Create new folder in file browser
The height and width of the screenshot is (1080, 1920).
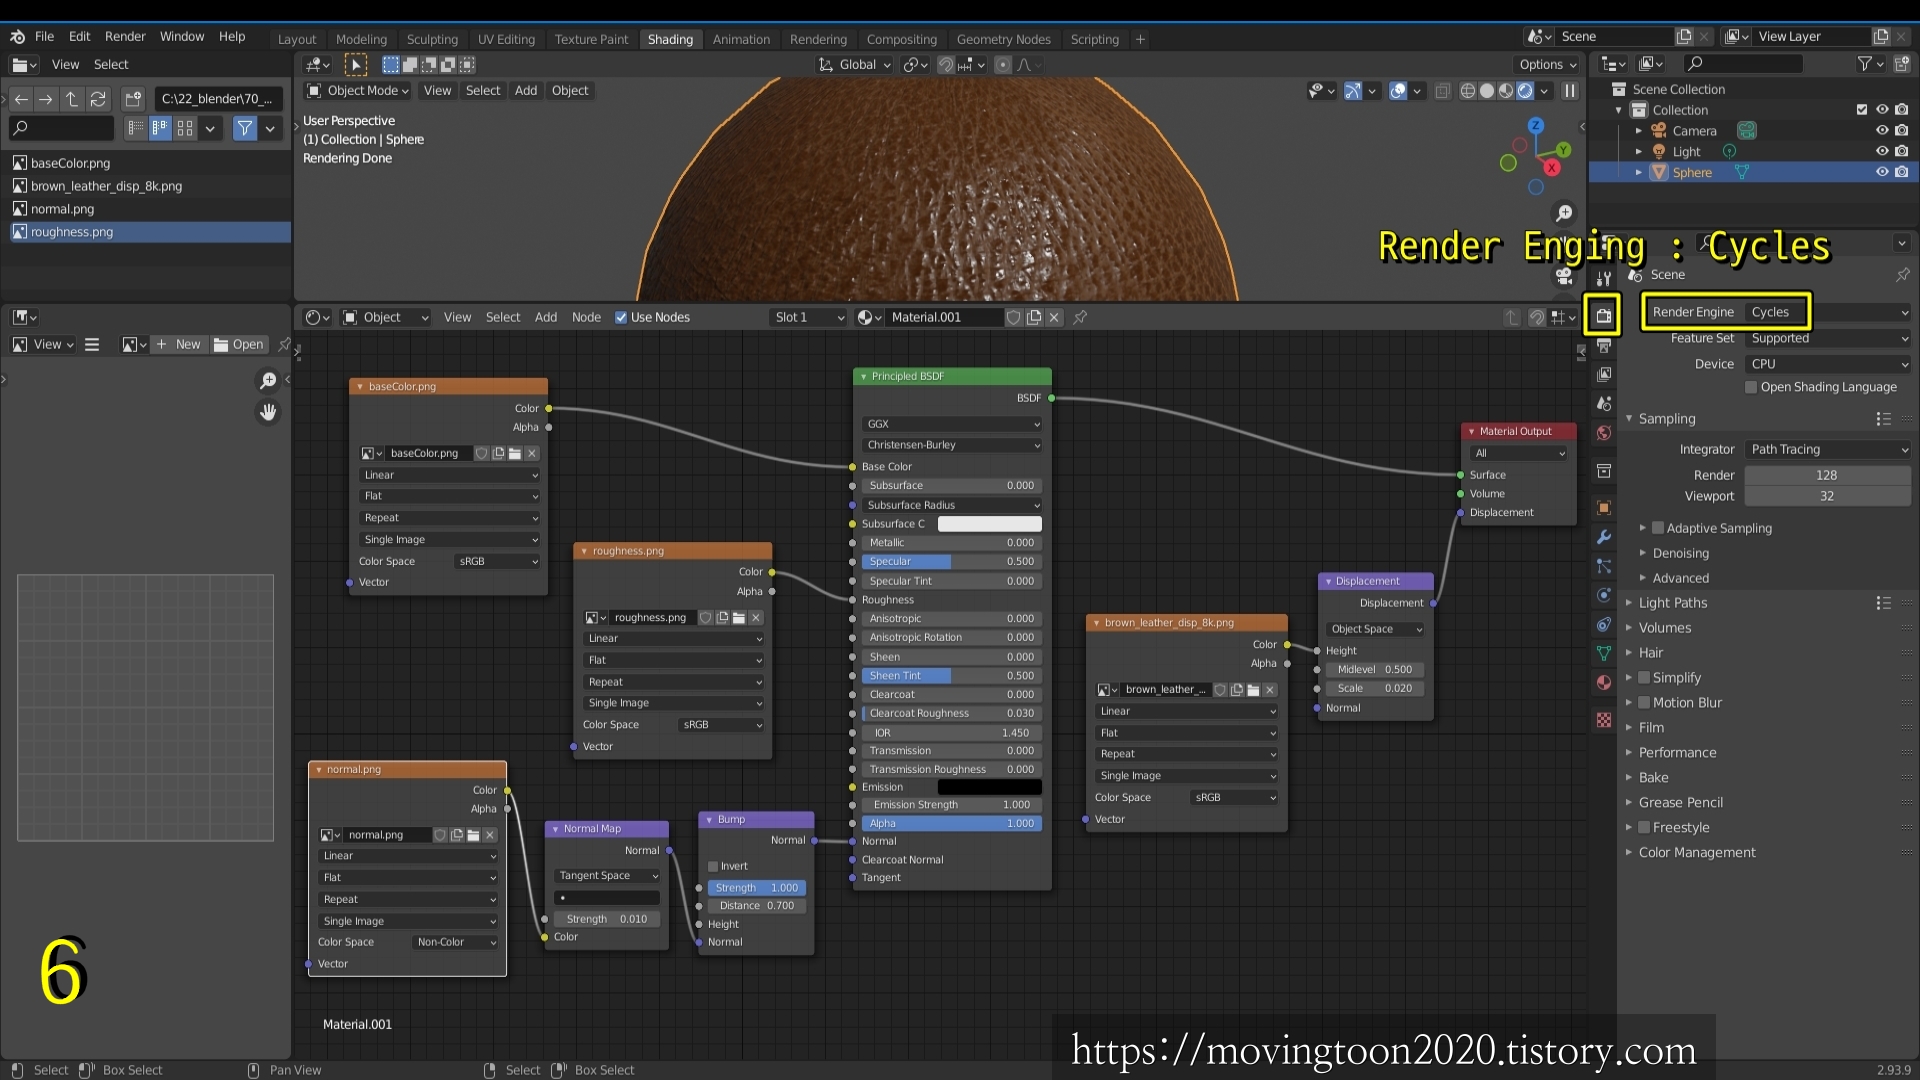tap(133, 99)
